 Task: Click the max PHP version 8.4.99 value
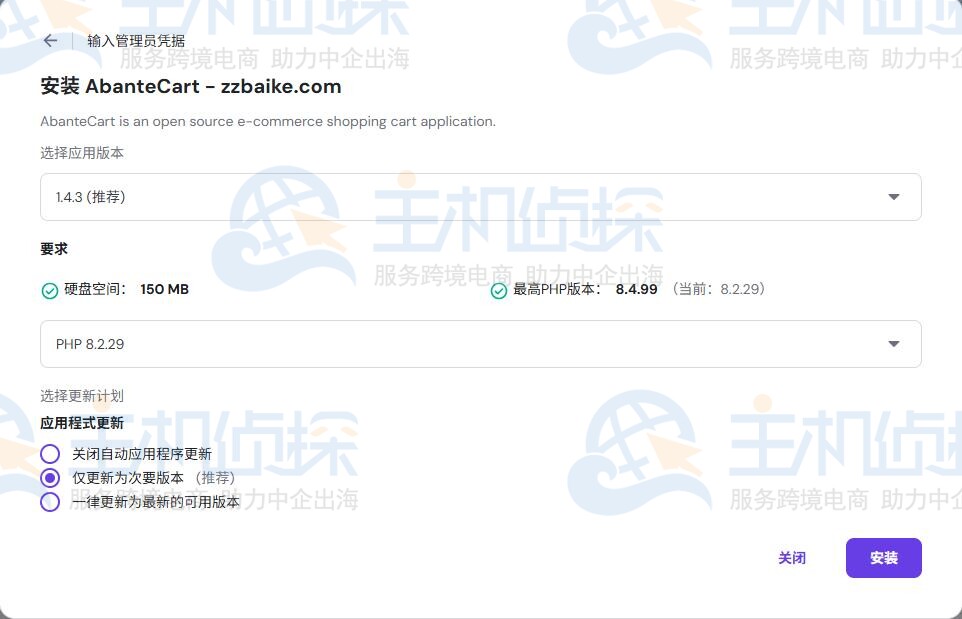tap(636, 289)
